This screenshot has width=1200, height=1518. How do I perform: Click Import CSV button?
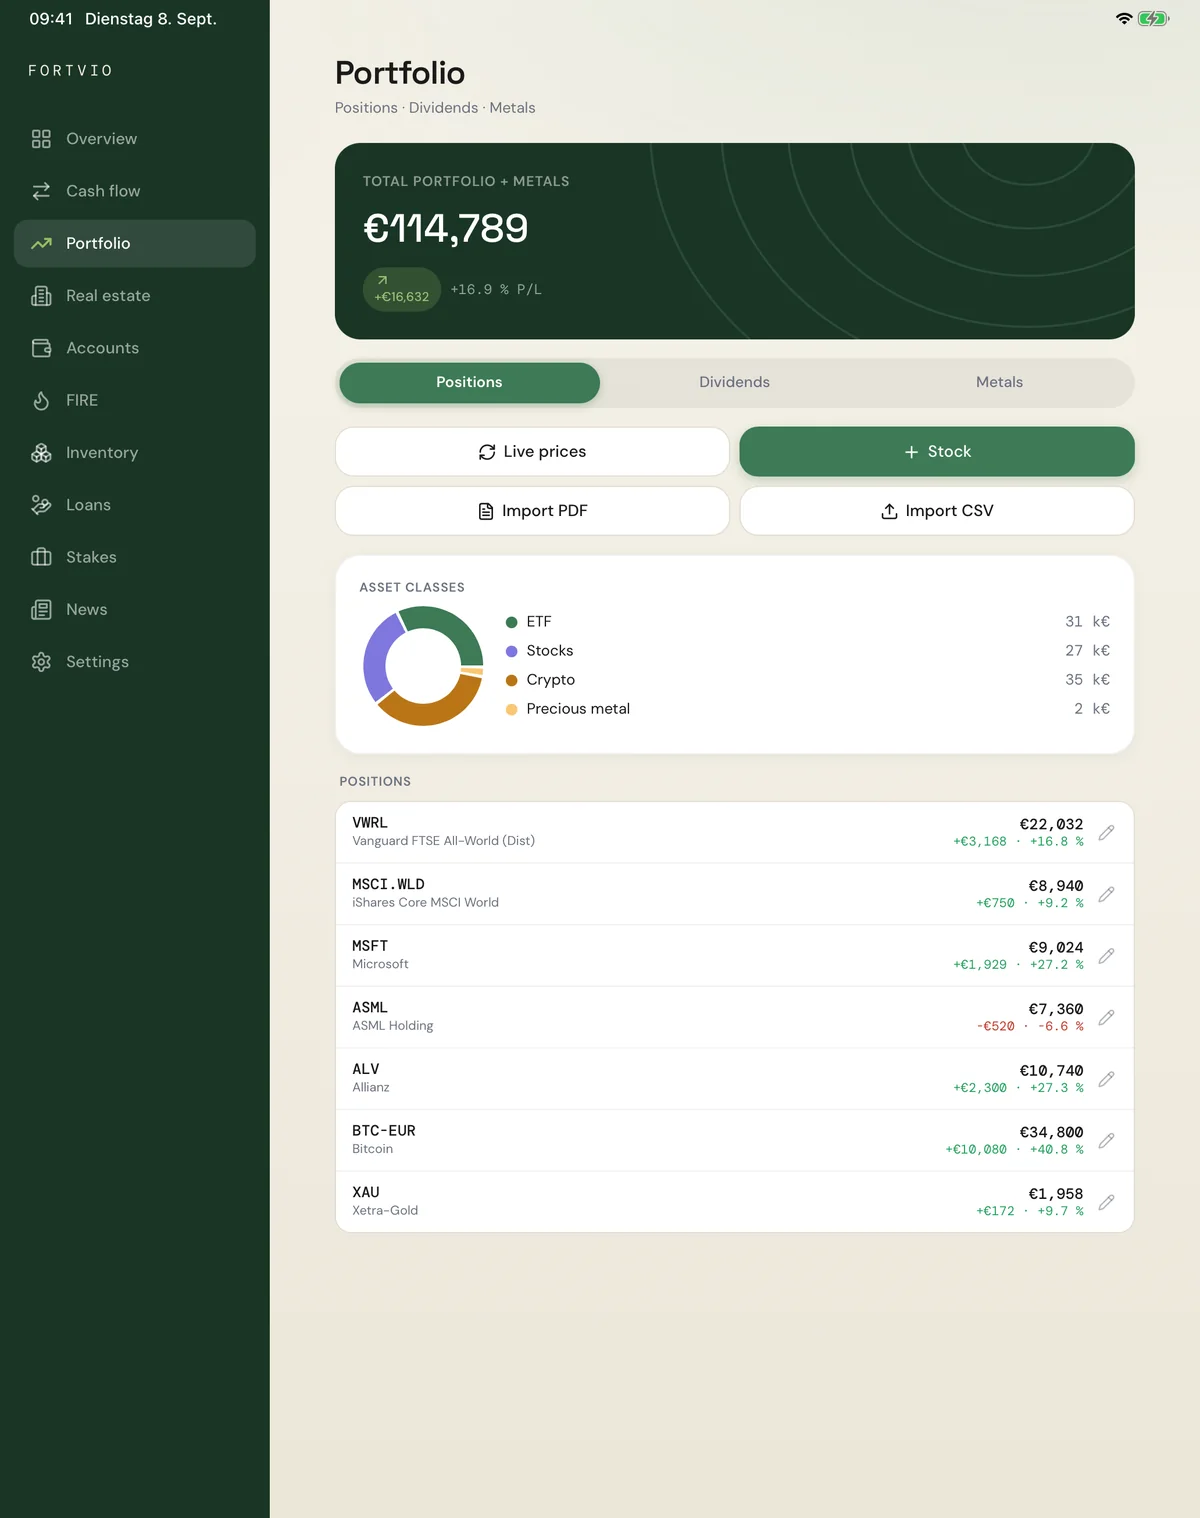click(x=937, y=511)
